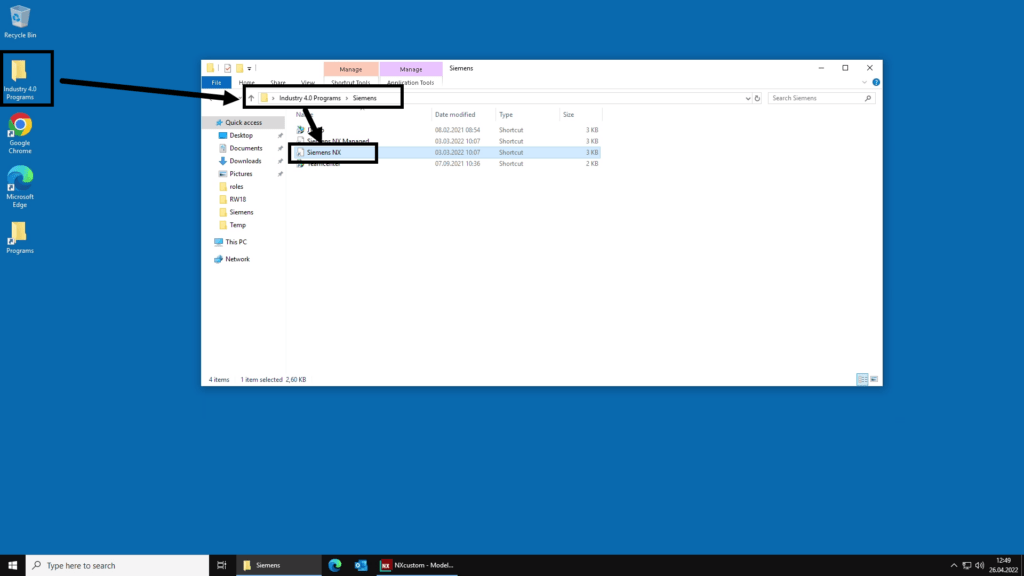Switch to large icons view in status bar
Viewport: 1024px width, 576px height.
coord(874,380)
